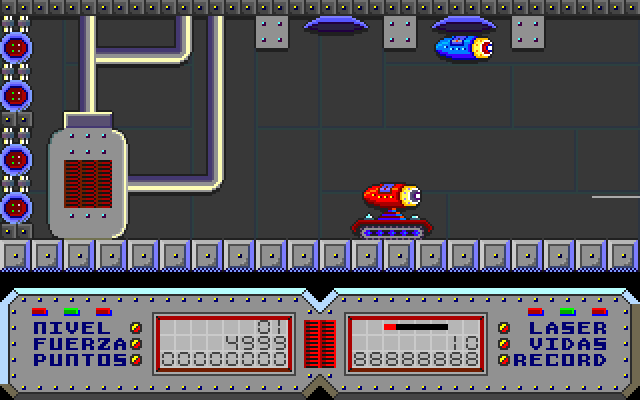The width and height of the screenshot is (640, 400).
Task: Click the LASER label in the HUD
Action: [568, 328]
